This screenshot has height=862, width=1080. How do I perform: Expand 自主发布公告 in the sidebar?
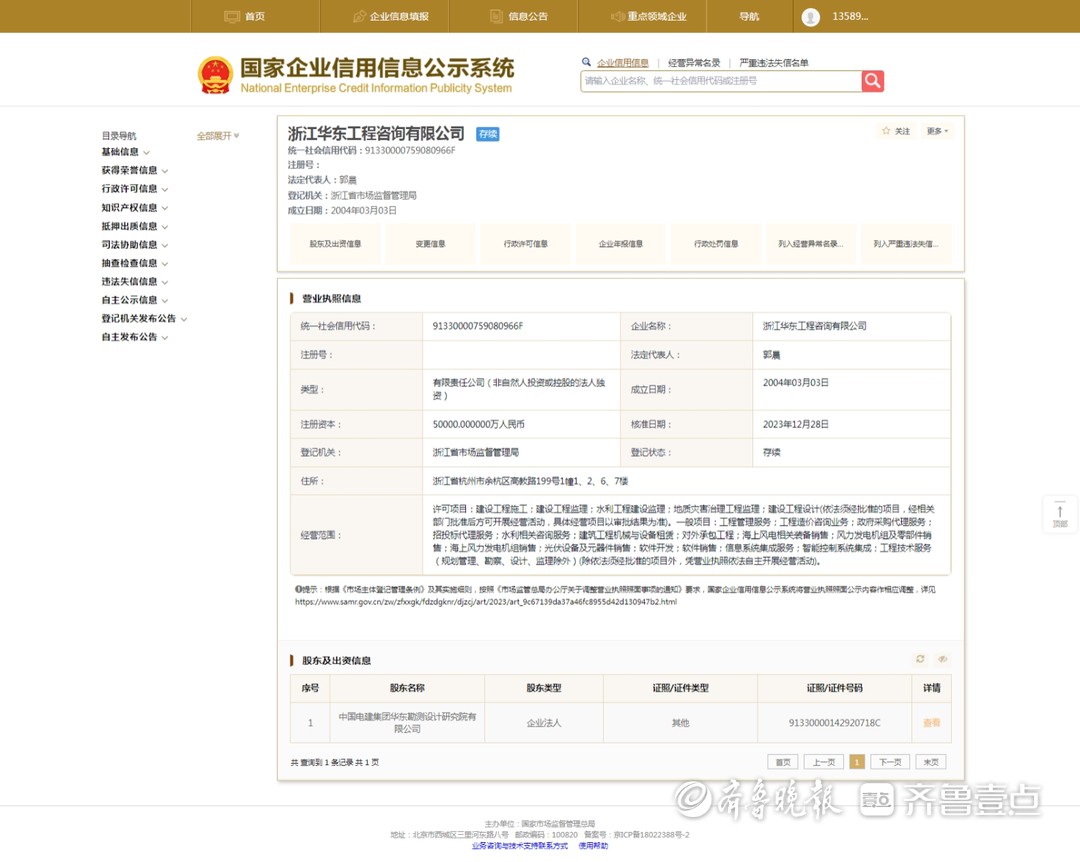tap(134, 337)
